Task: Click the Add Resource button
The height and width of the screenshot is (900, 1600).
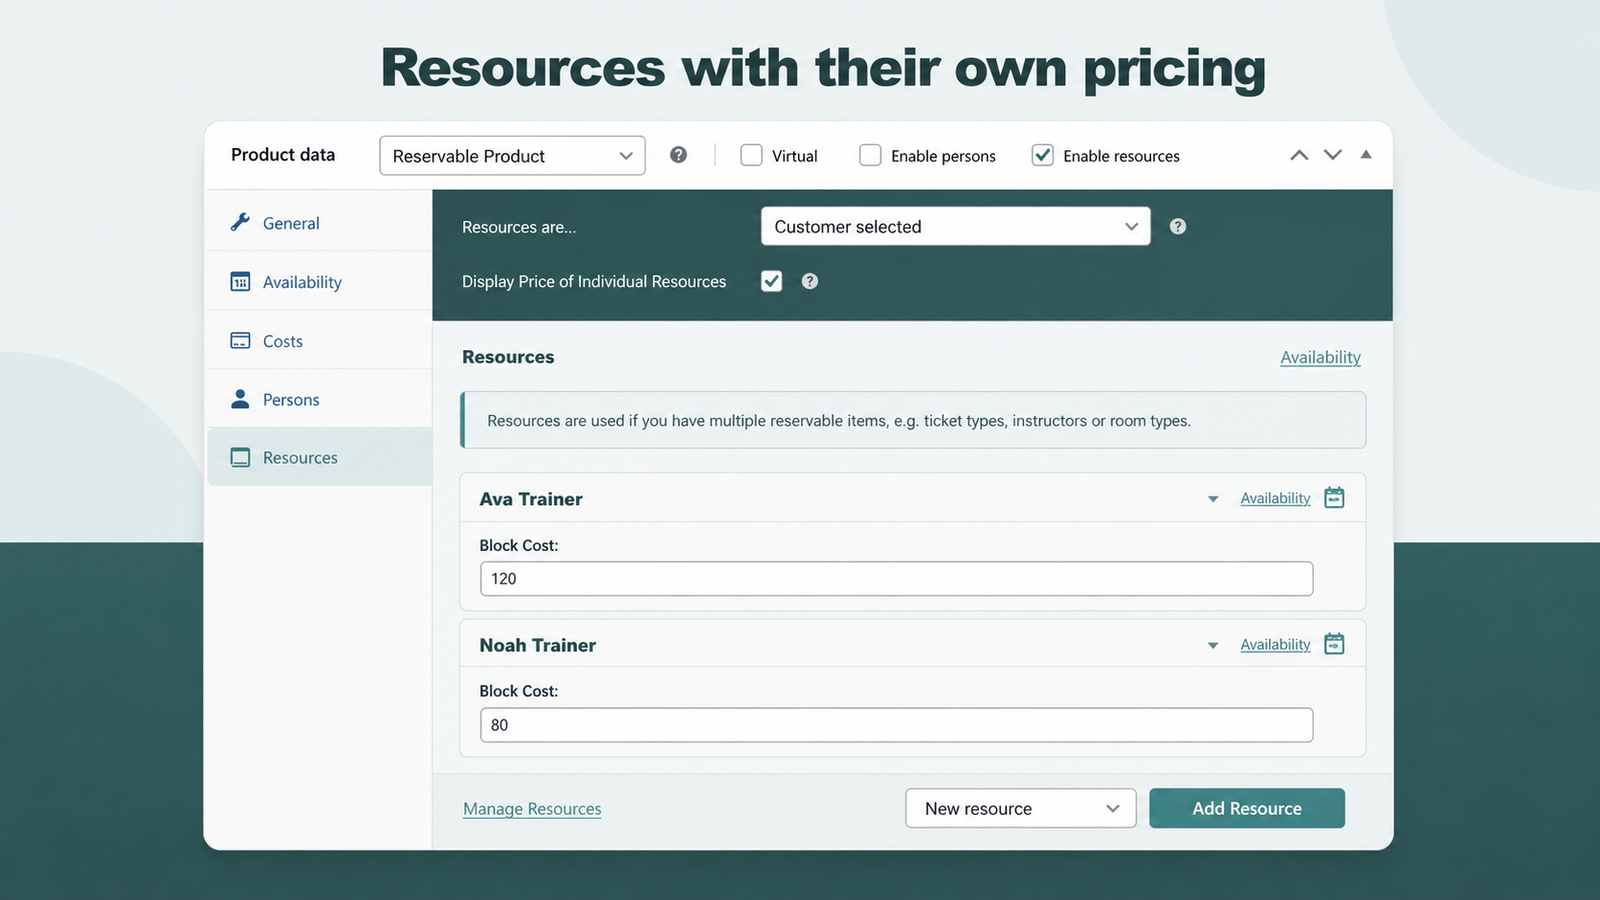Action: point(1247,808)
